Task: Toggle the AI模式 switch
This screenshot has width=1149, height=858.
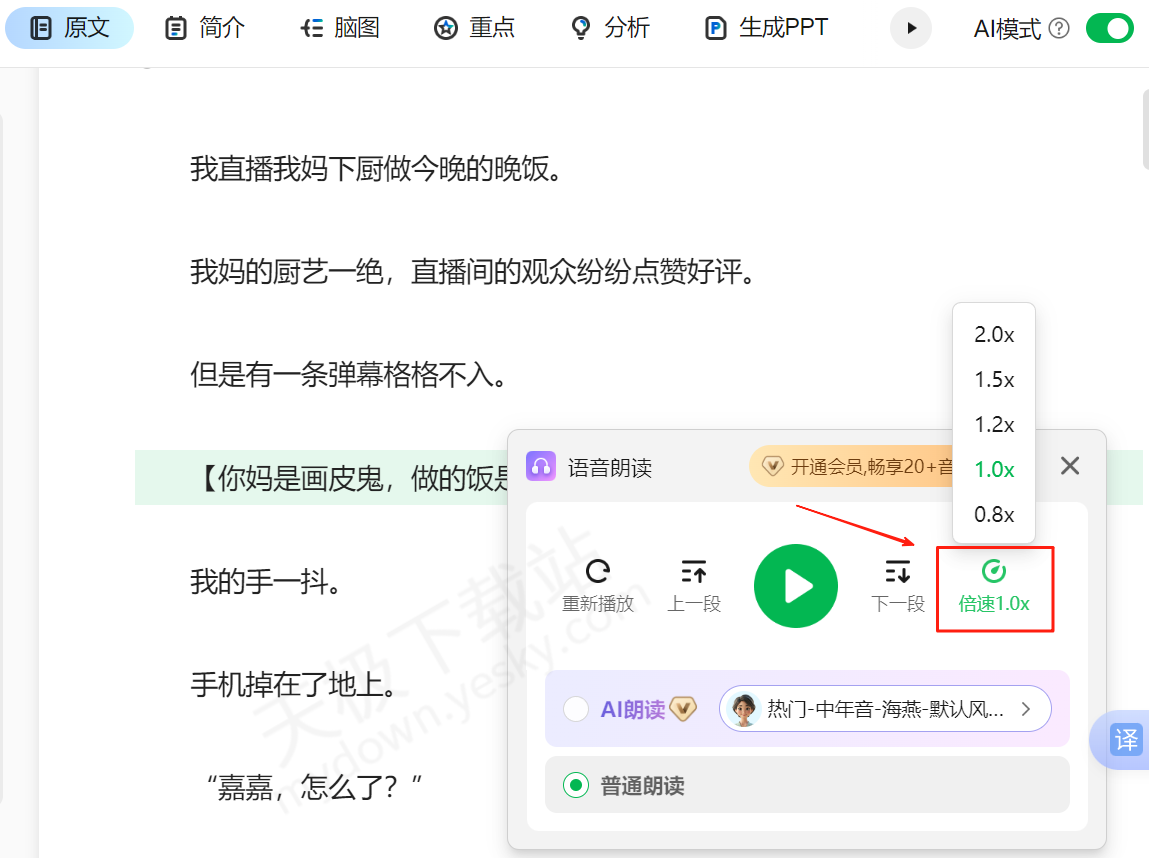Action: point(1109,27)
